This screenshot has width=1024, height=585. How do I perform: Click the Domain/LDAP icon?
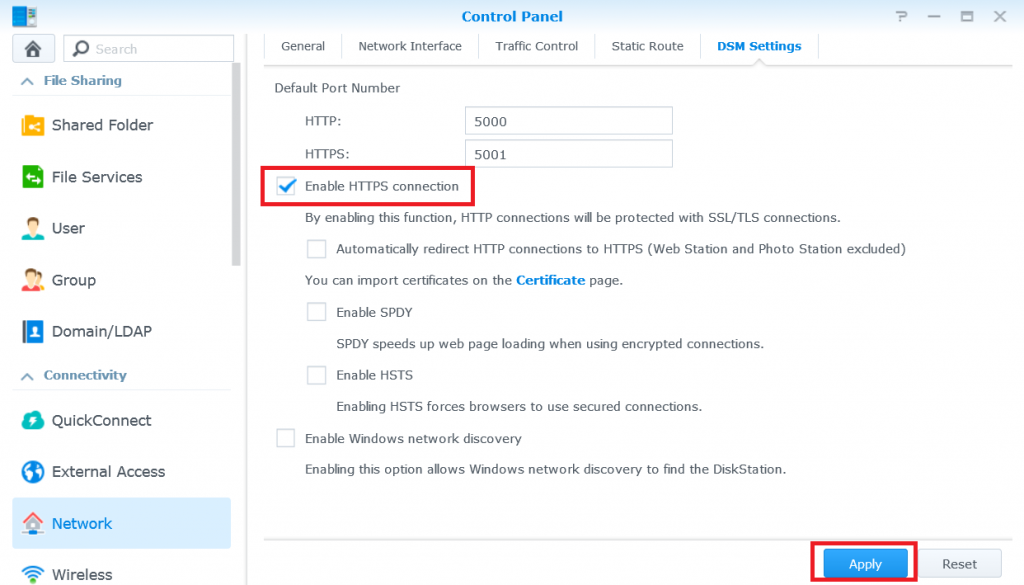point(33,331)
